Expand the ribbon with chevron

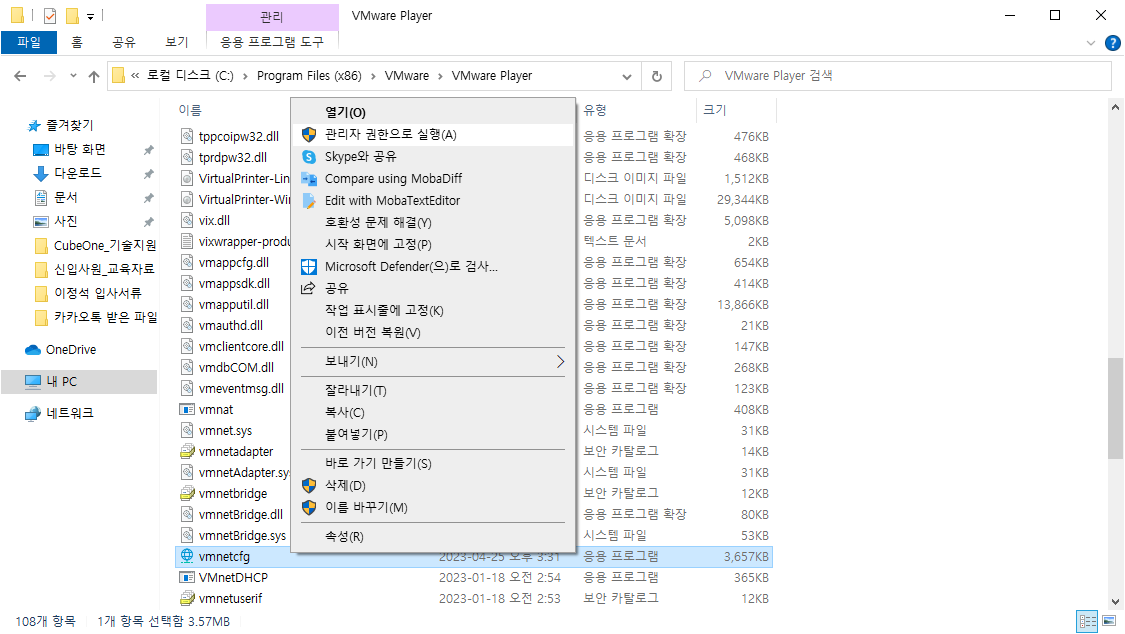point(1091,43)
